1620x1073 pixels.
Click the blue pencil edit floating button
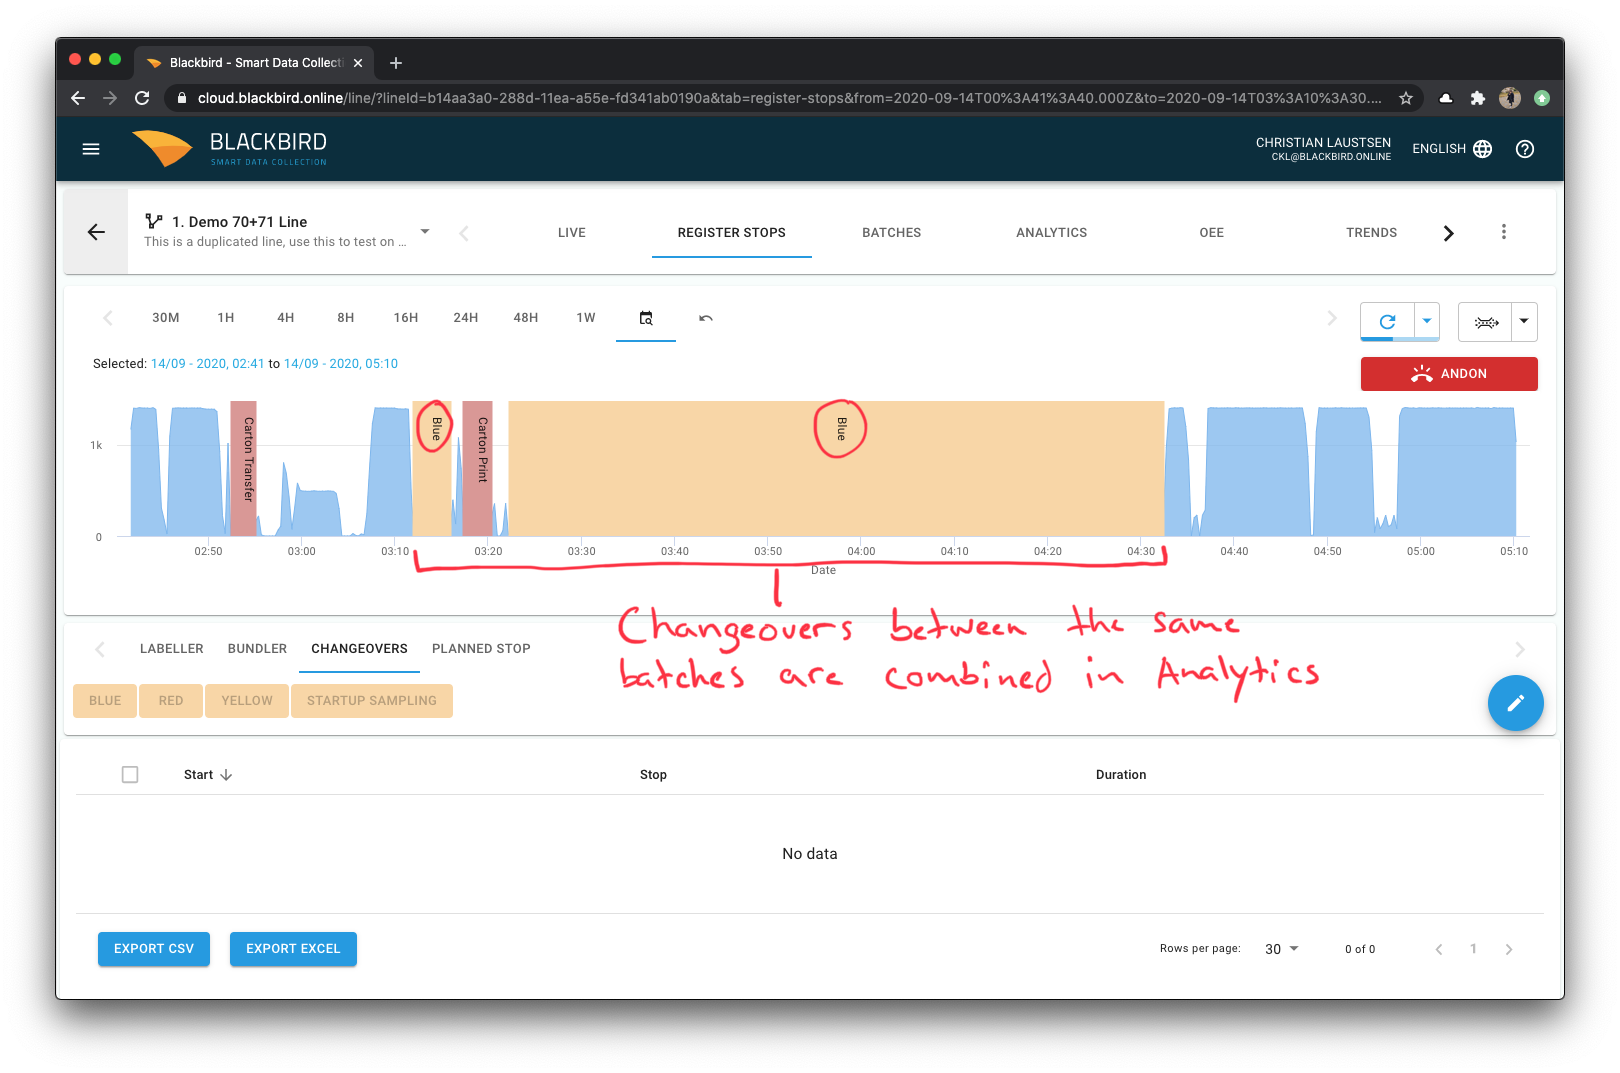pyautogui.click(x=1515, y=703)
